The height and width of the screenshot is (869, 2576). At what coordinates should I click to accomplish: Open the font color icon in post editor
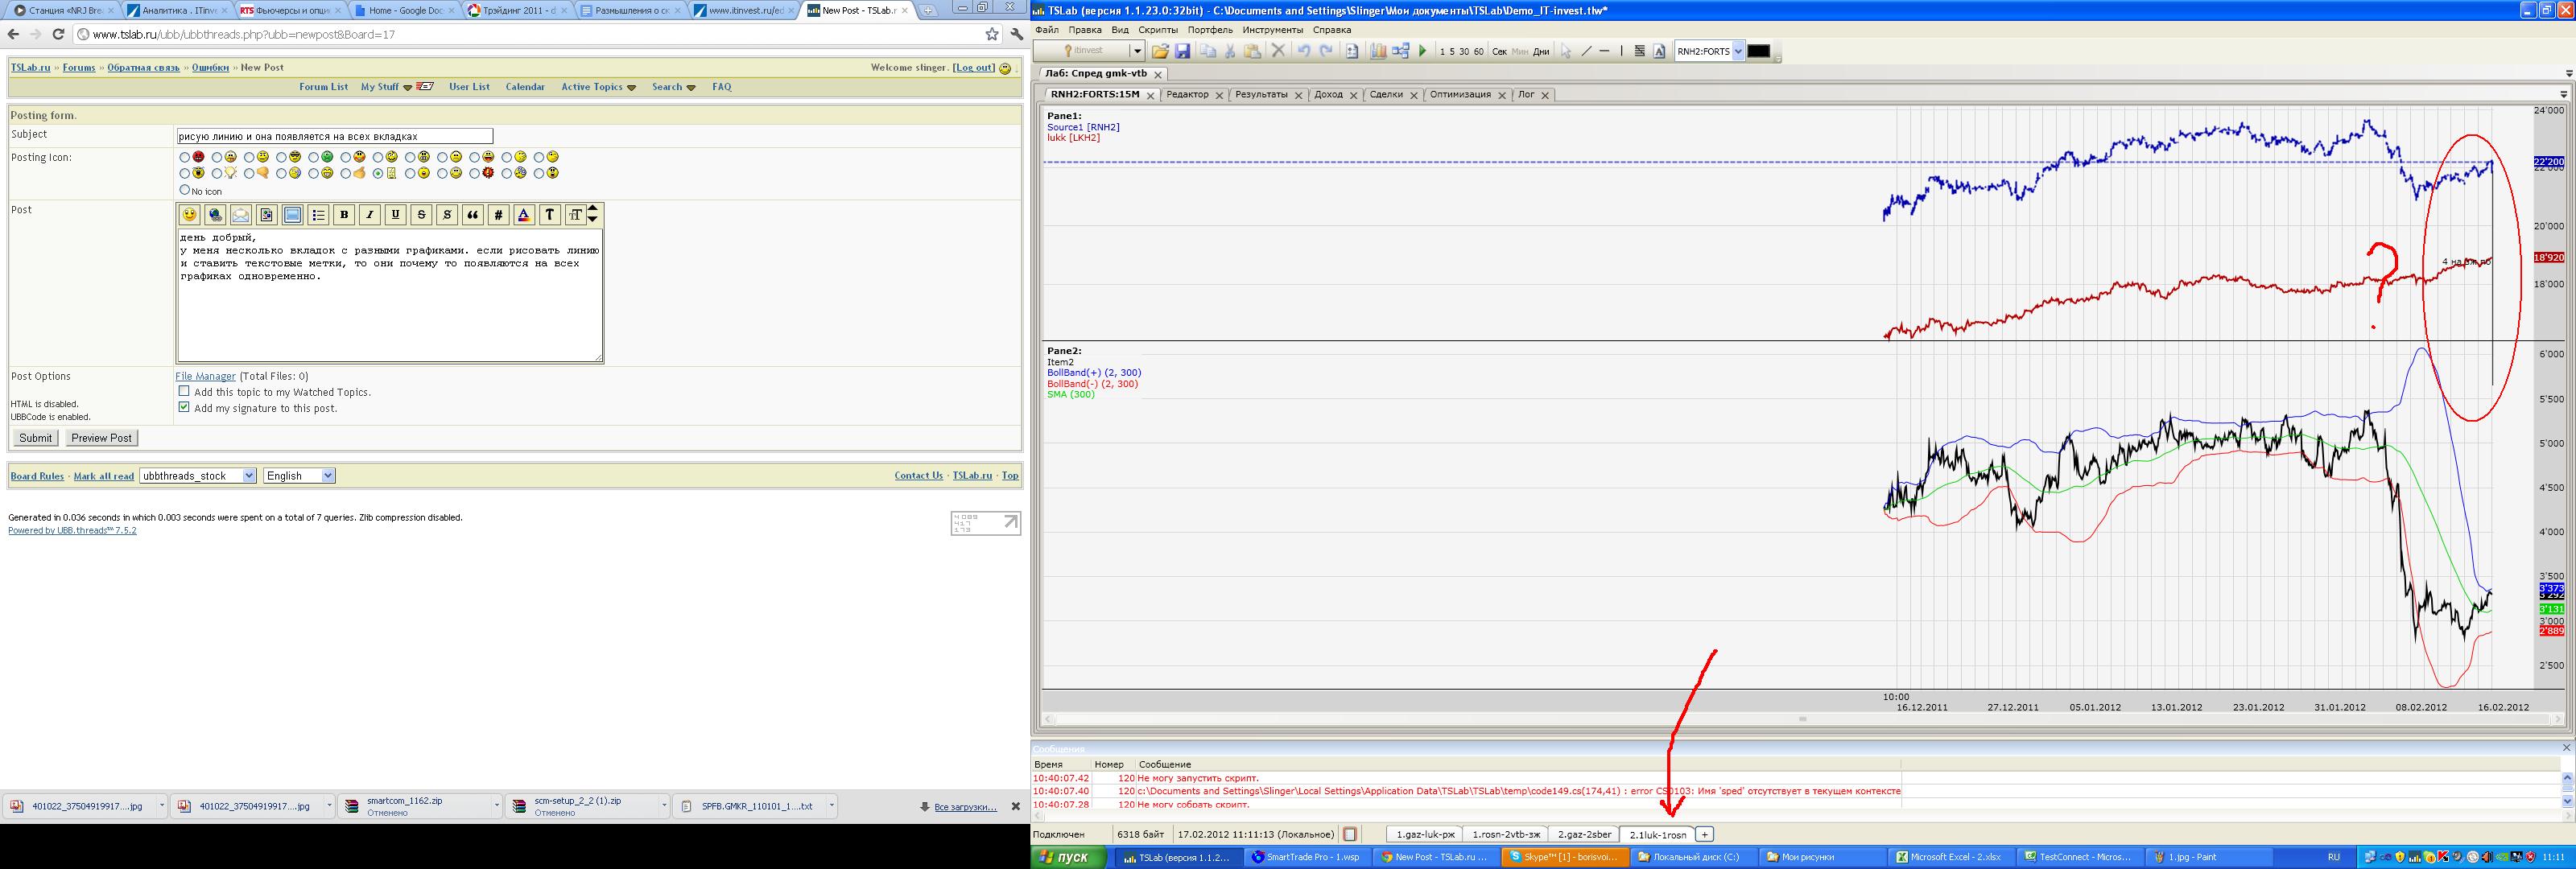(524, 214)
